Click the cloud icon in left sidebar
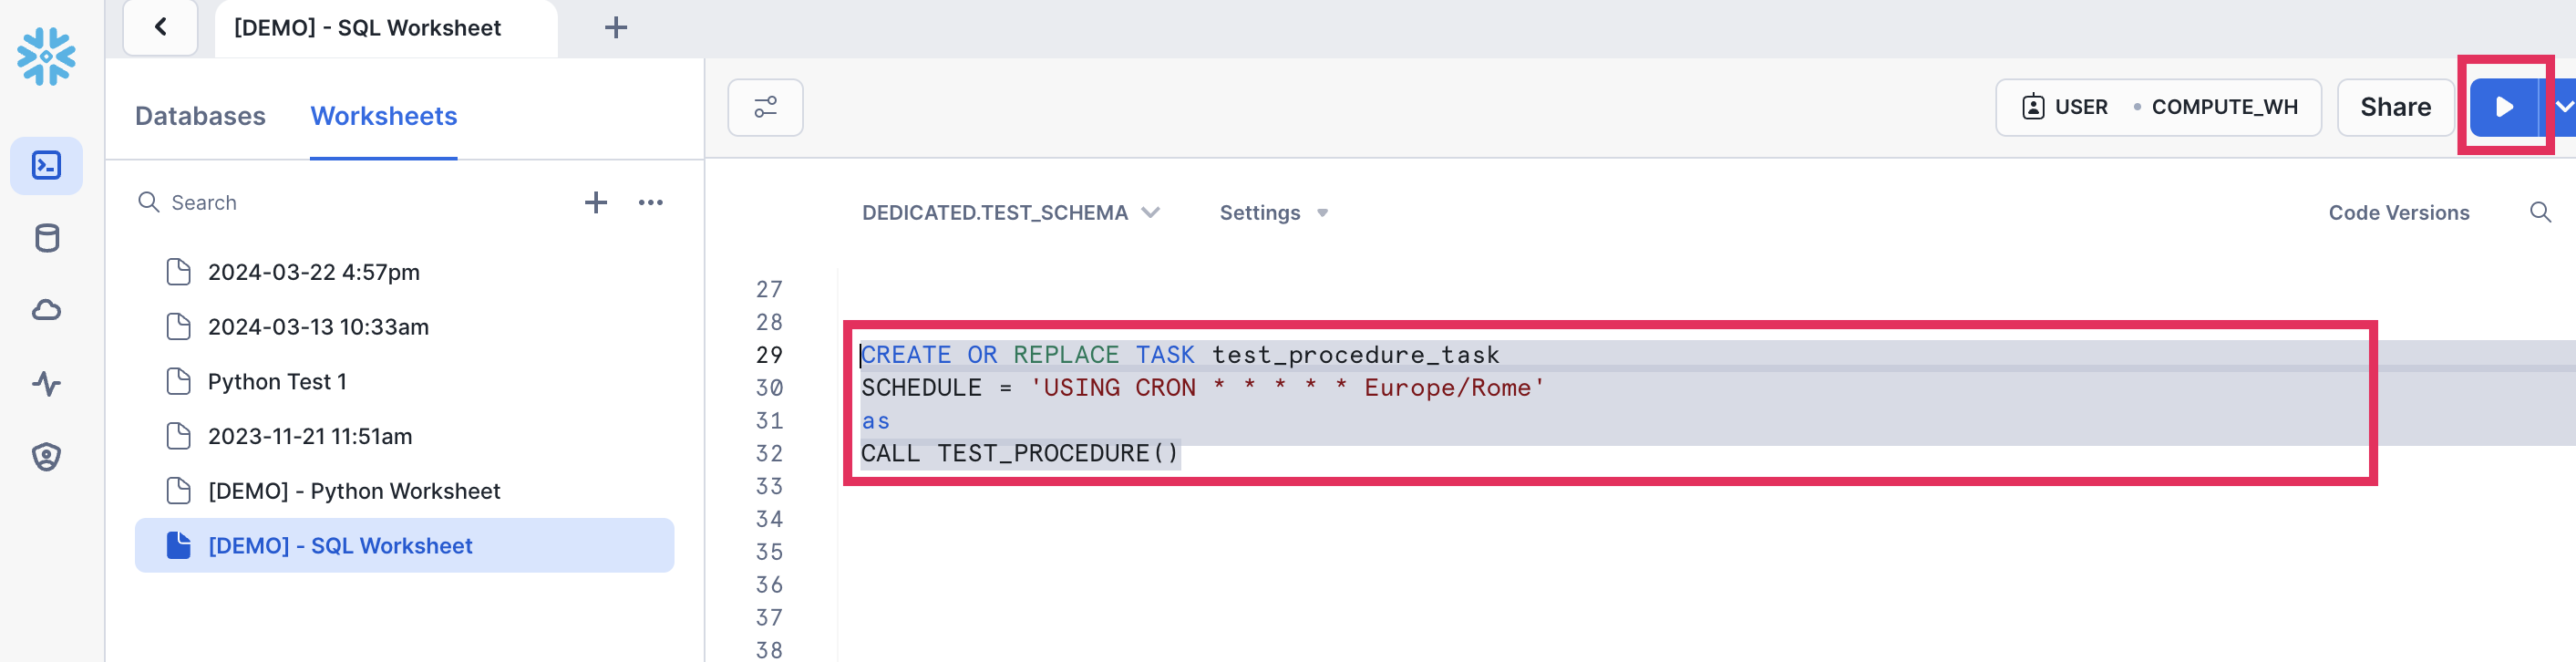2576x662 pixels. click(46, 311)
